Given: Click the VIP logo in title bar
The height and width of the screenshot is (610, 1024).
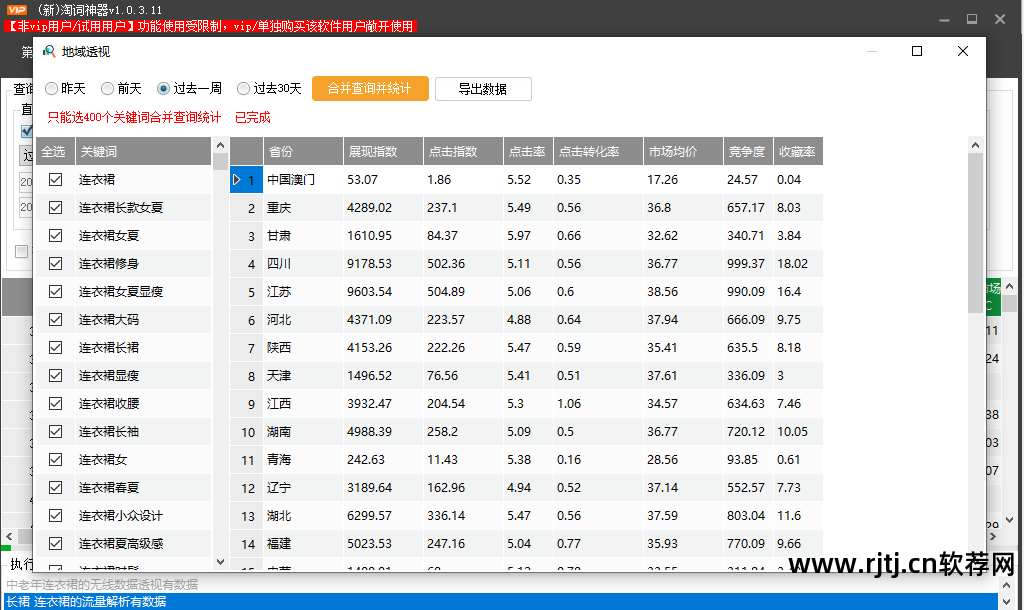Looking at the screenshot, I should click(16, 9).
